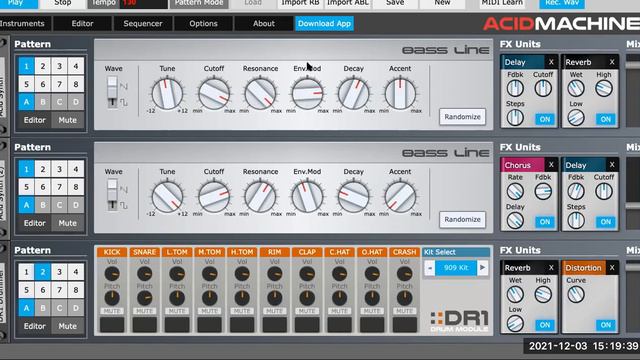Trigger the O.HAT drum pad
The height and width of the screenshot is (360, 640).
[x=372, y=325]
